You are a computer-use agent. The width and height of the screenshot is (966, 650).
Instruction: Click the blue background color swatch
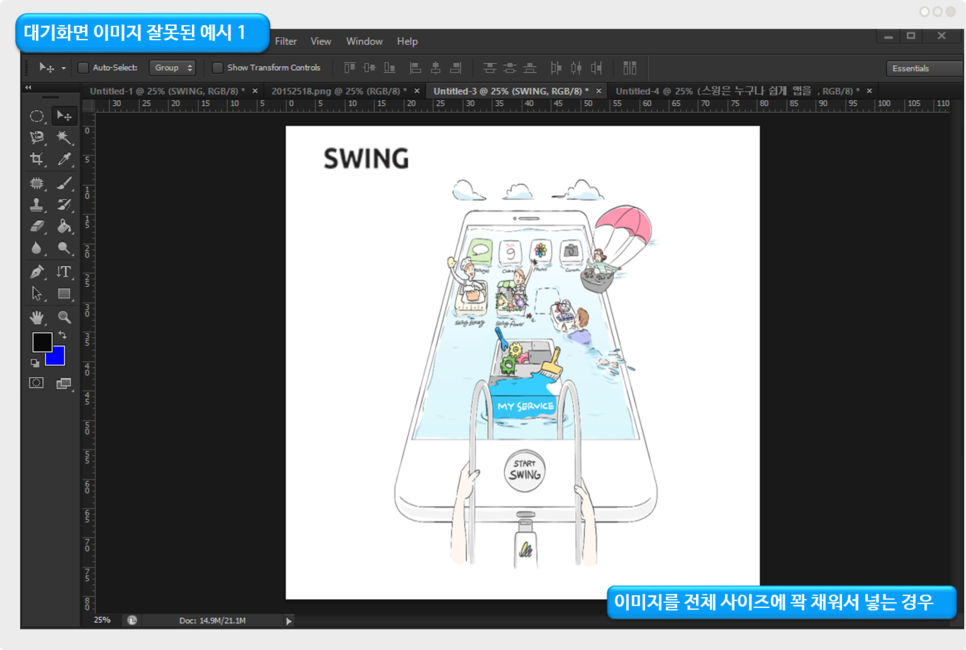click(57, 358)
